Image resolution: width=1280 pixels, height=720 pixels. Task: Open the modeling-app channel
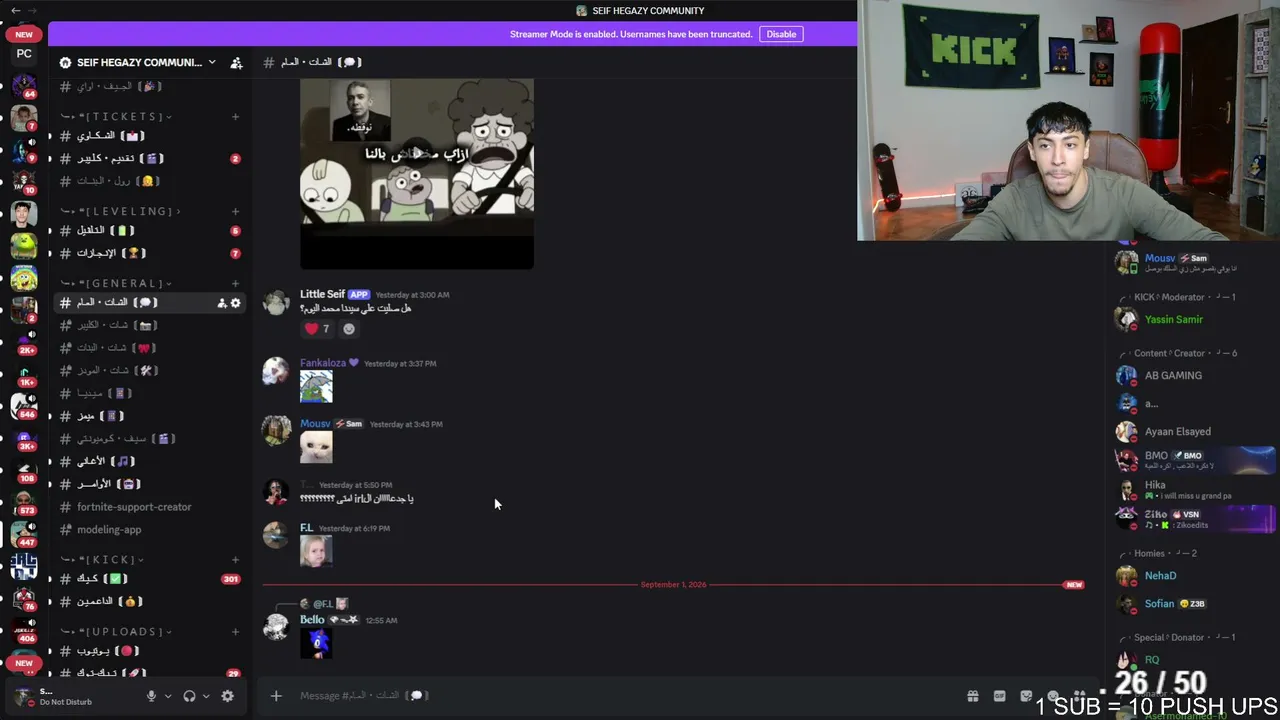[150, 530]
